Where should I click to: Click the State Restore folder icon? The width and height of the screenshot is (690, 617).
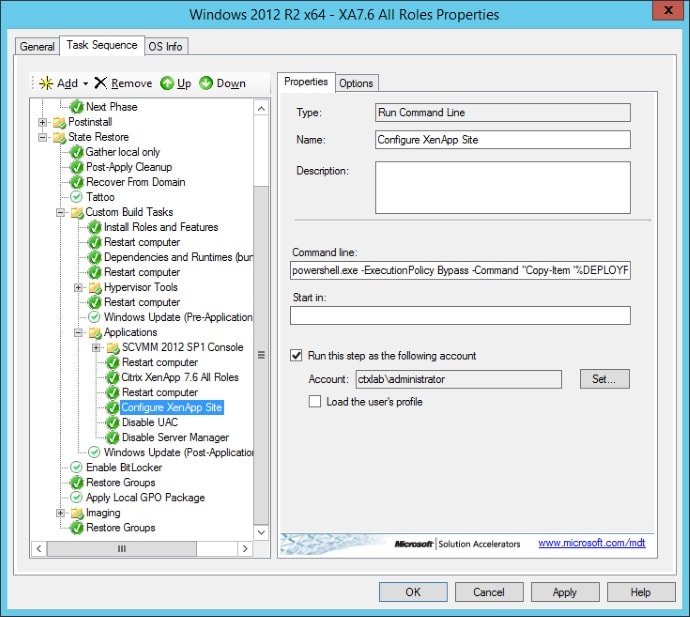click(59, 137)
